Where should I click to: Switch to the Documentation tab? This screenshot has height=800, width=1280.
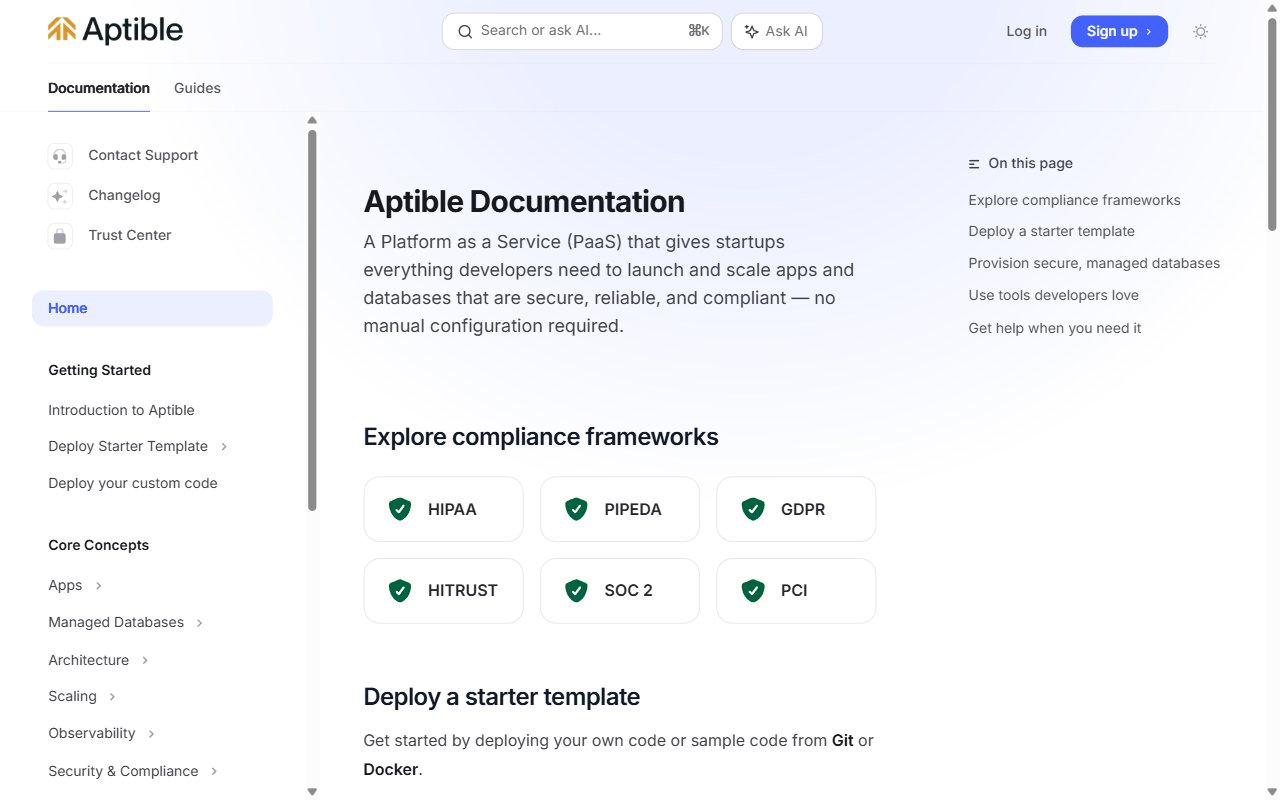point(99,88)
